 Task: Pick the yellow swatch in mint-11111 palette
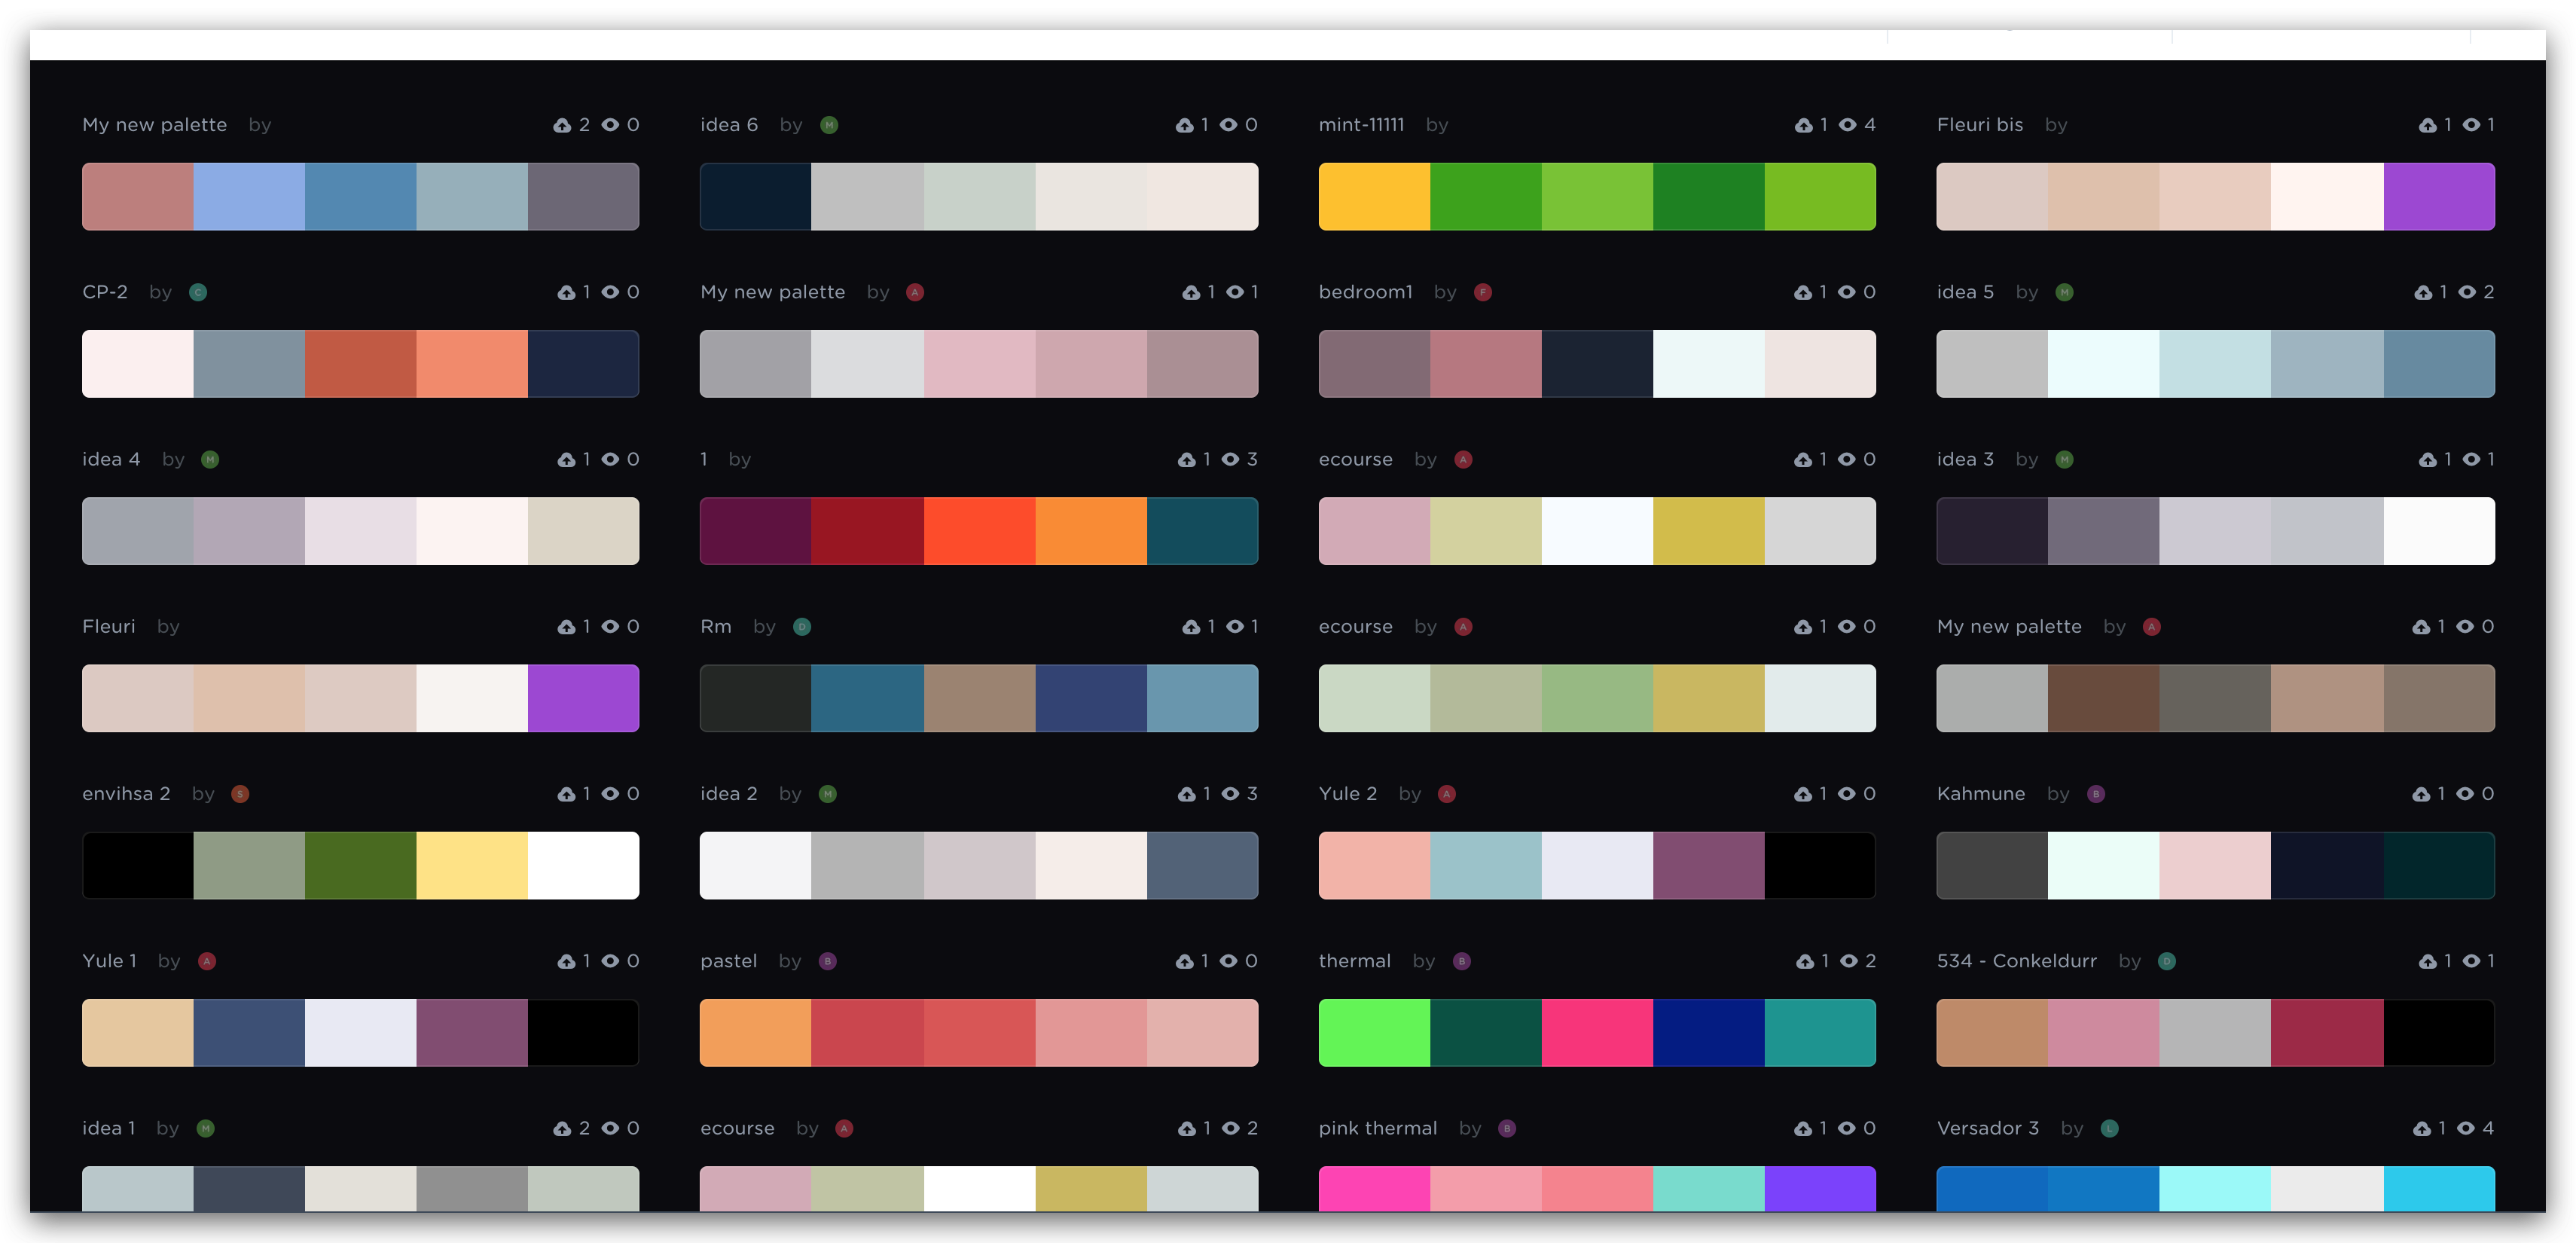click(x=1374, y=197)
